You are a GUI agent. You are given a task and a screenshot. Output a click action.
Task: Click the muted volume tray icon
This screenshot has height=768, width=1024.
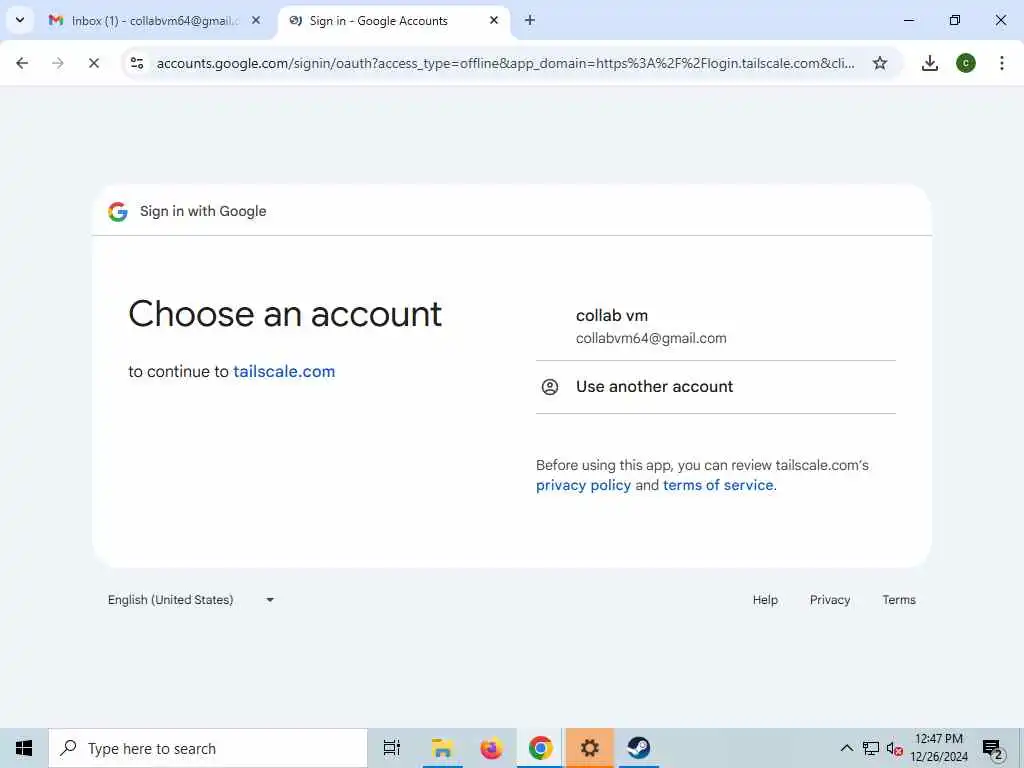894,748
